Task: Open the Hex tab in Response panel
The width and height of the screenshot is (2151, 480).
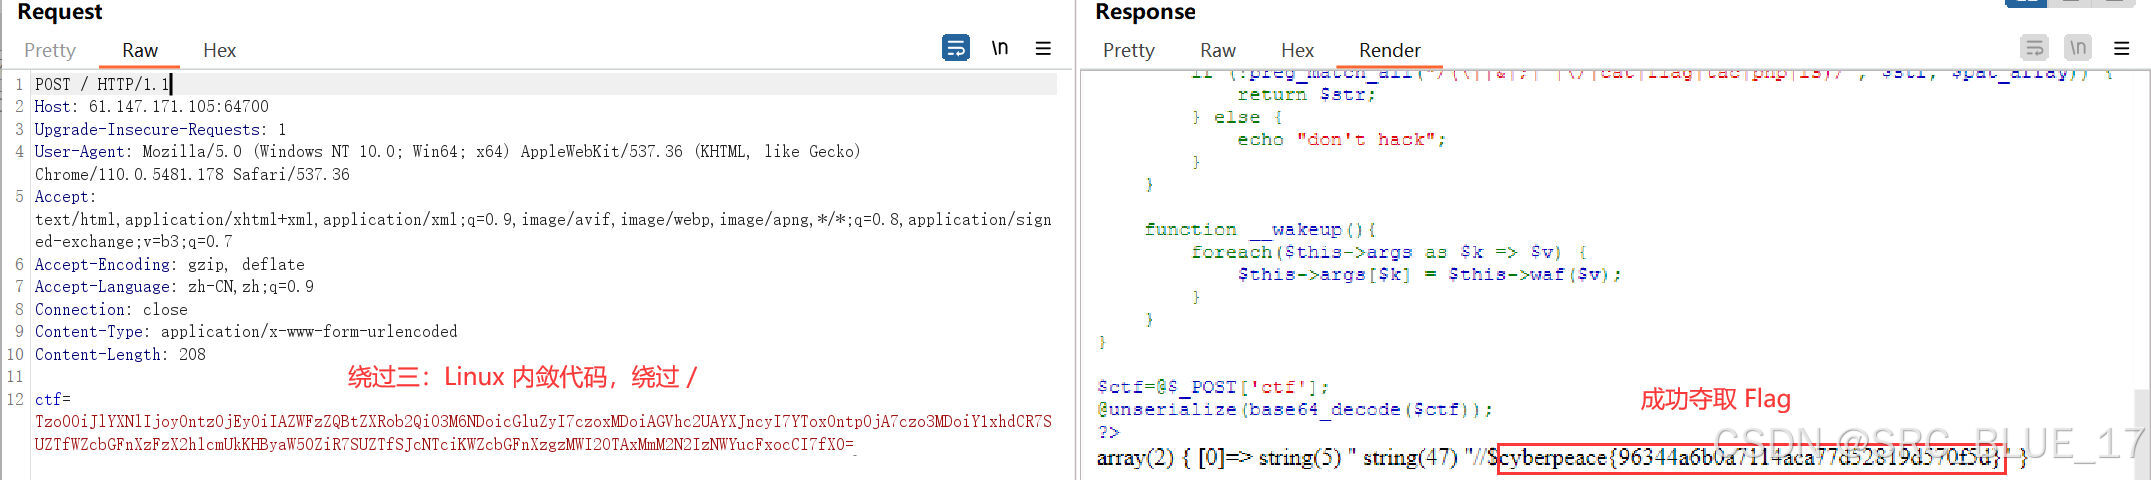Action: pyautogui.click(x=1297, y=50)
